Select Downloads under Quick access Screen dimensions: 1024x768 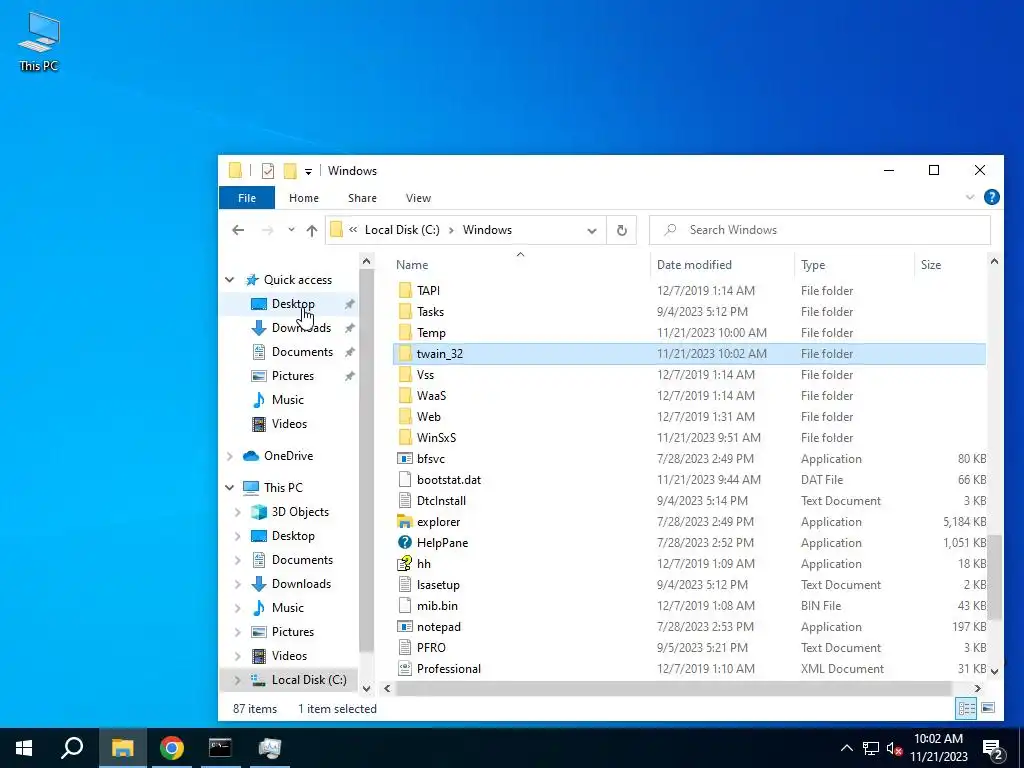click(301, 328)
